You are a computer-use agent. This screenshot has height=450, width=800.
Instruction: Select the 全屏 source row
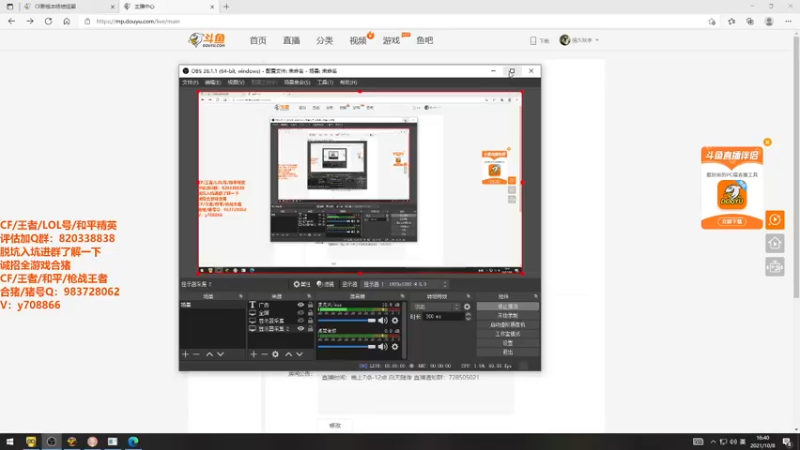[x=281, y=313]
